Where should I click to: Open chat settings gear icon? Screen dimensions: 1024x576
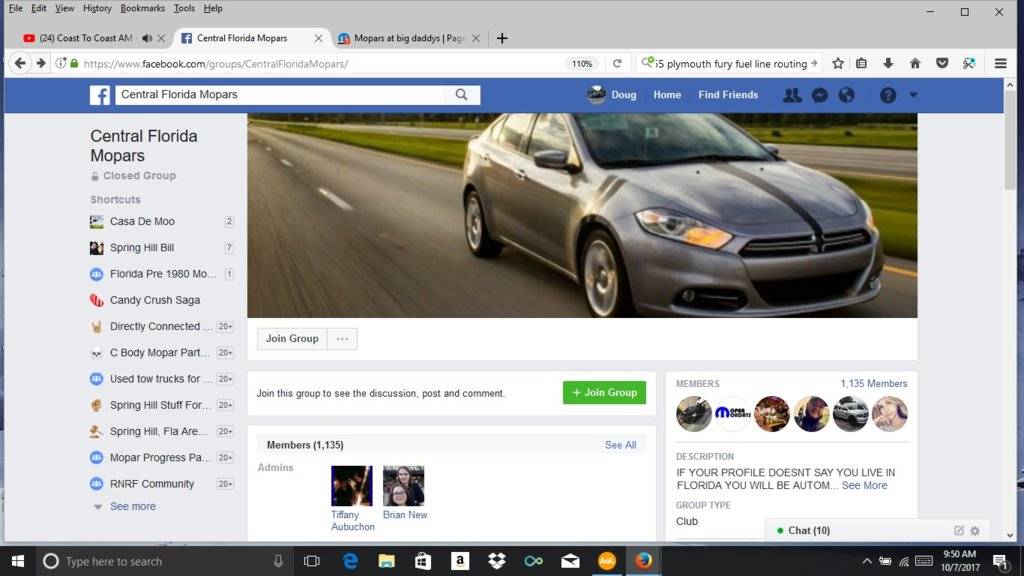(975, 531)
